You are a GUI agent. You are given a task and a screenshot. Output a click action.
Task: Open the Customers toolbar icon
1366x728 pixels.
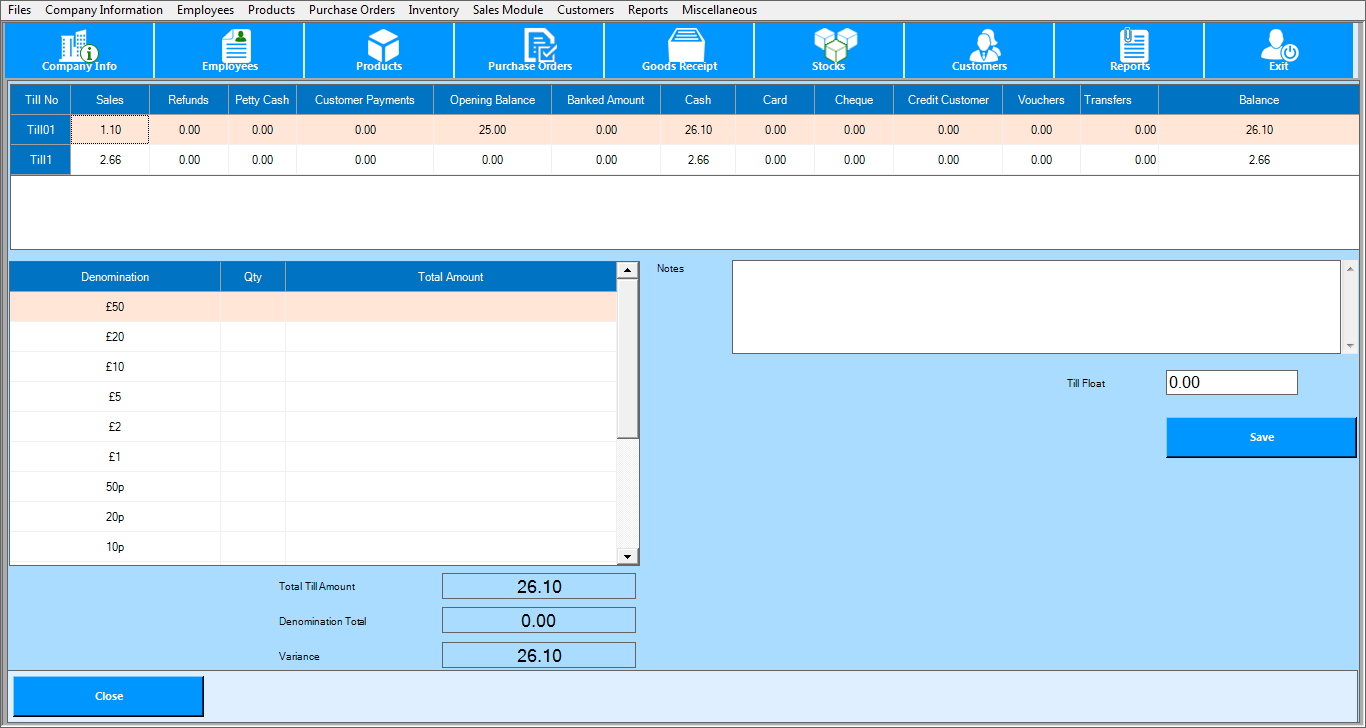(x=979, y=49)
